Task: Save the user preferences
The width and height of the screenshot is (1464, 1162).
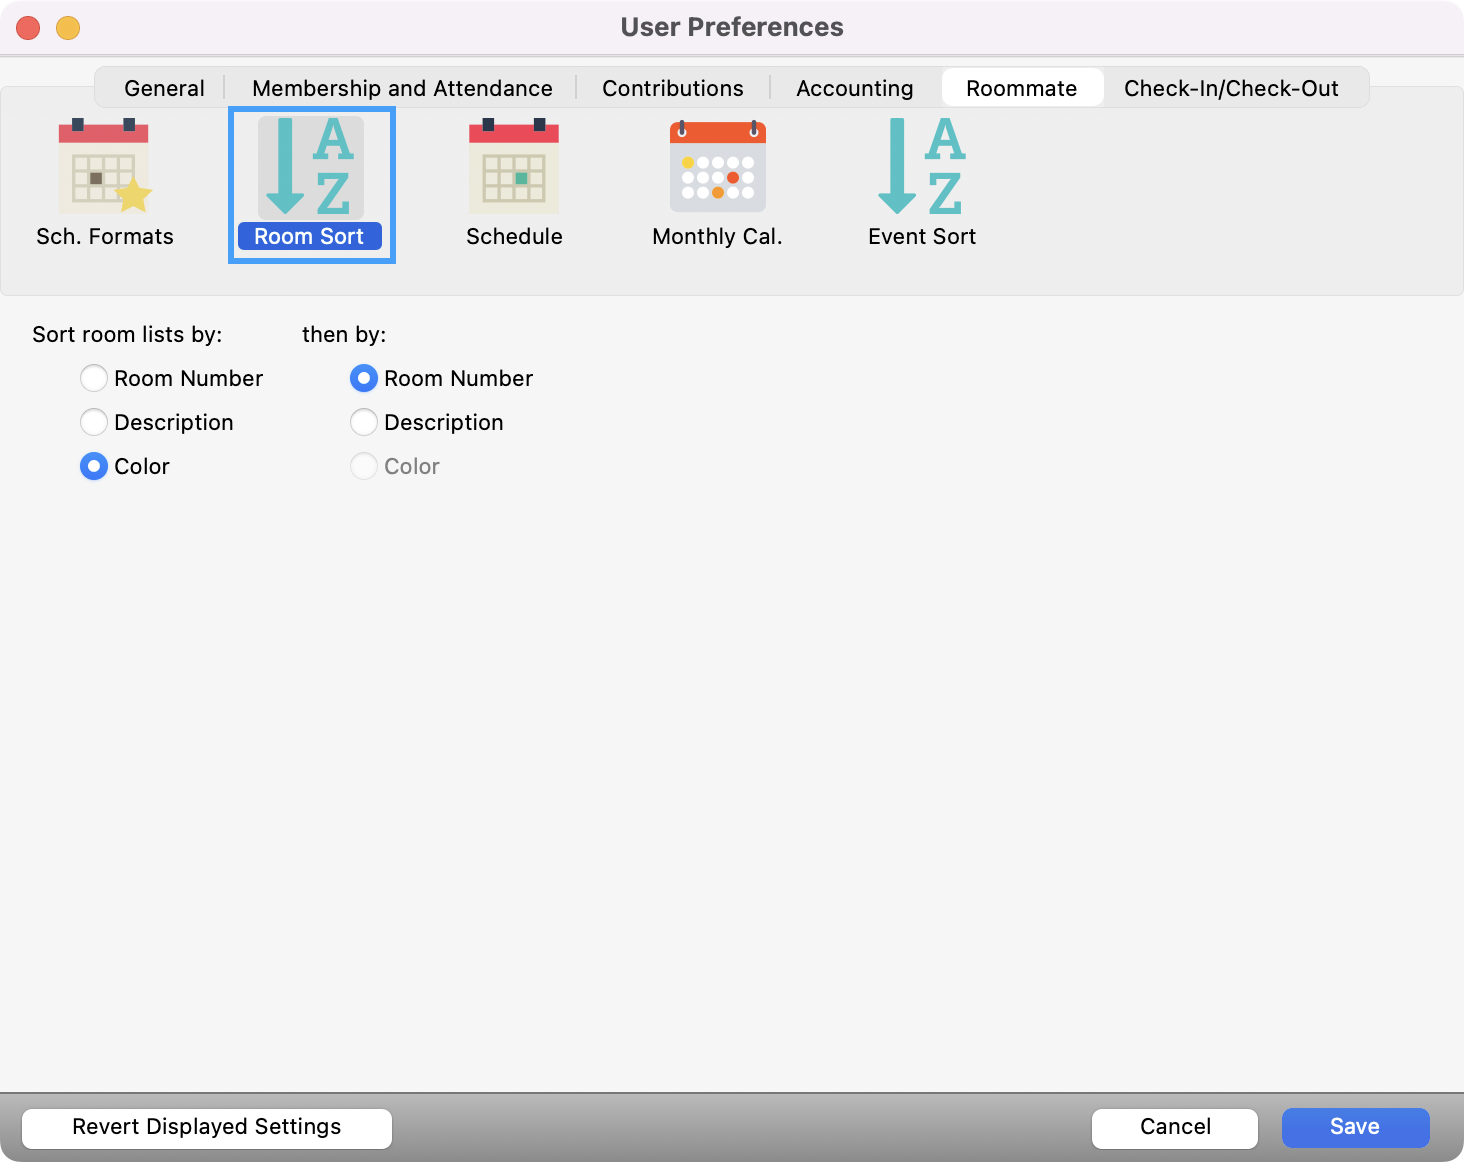Action: (x=1355, y=1127)
